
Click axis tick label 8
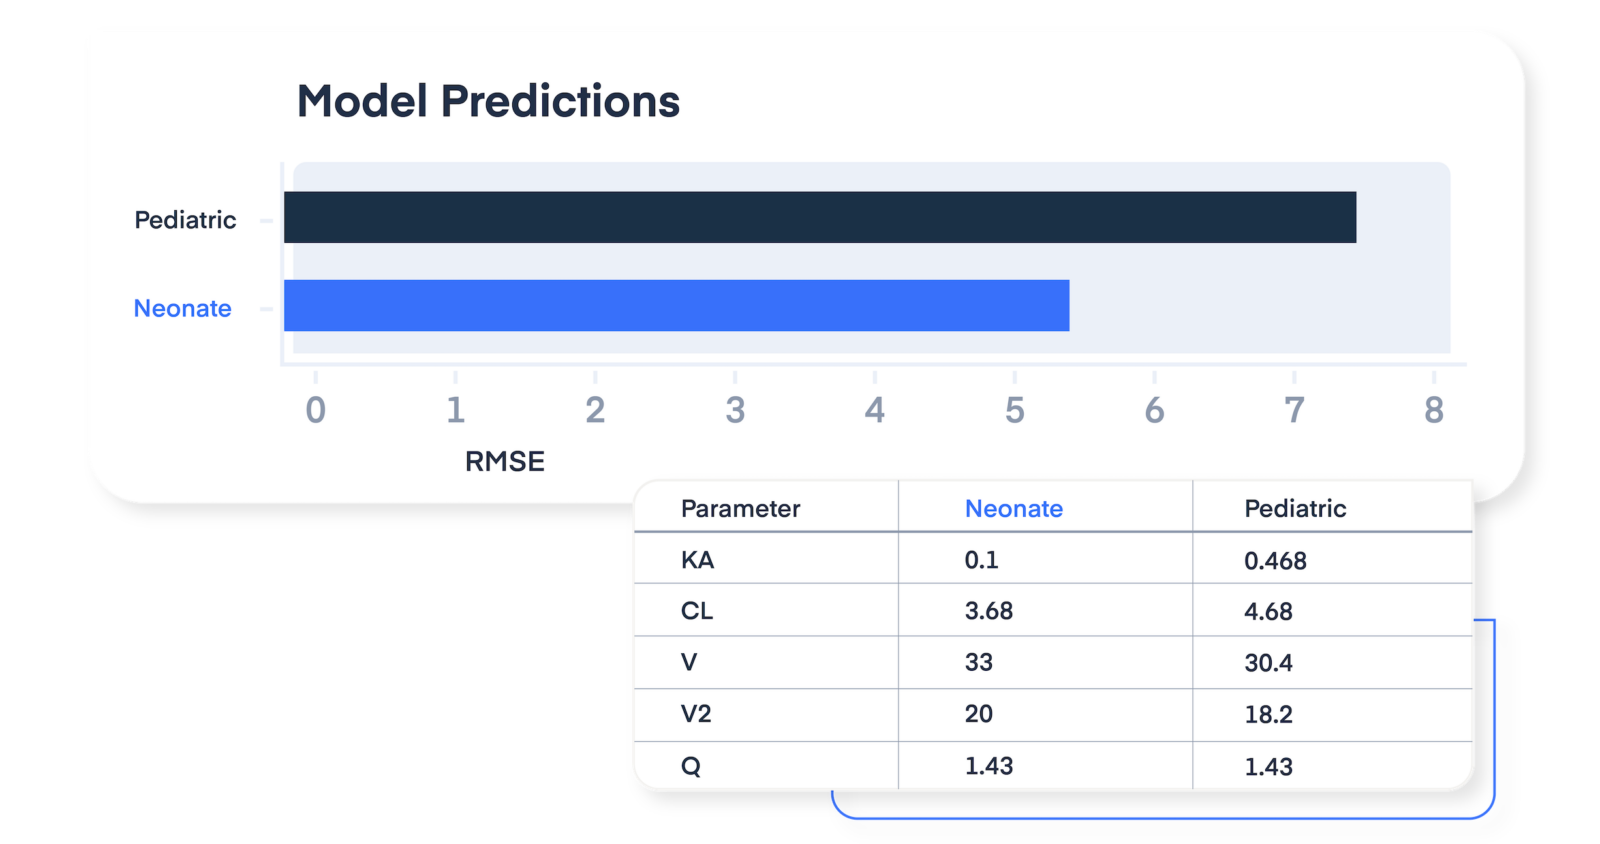1434,410
